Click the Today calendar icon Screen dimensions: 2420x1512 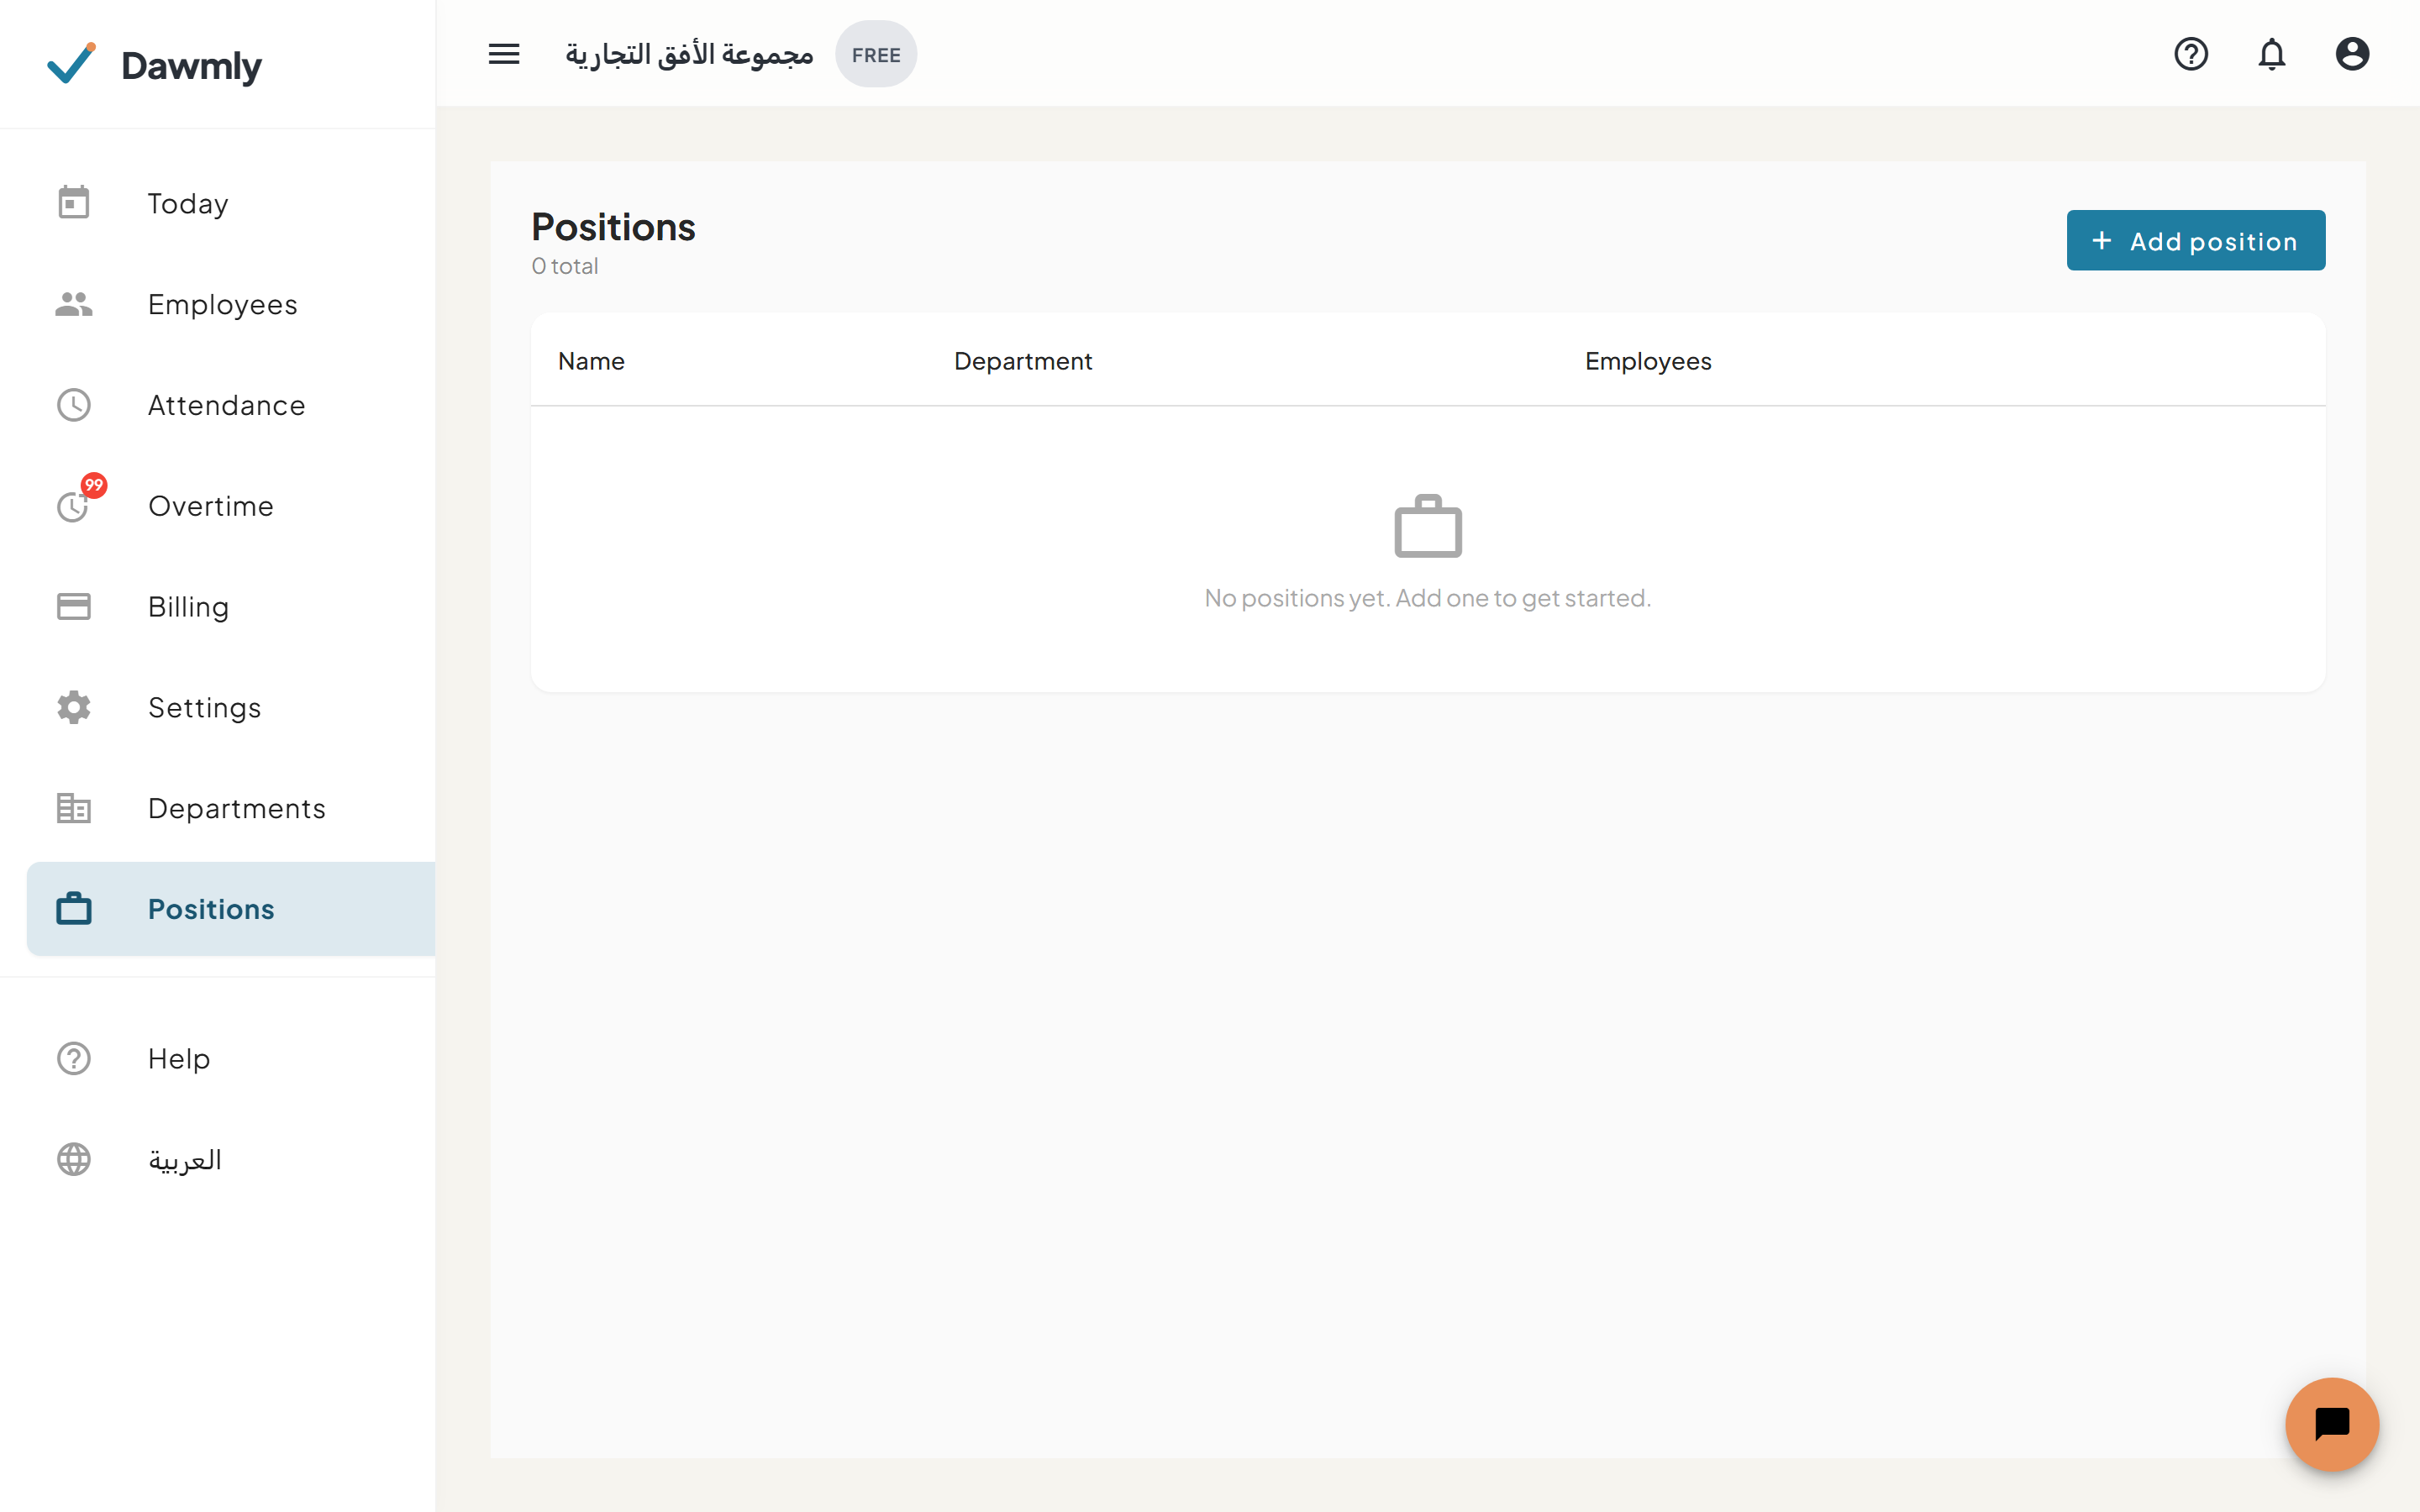click(74, 203)
